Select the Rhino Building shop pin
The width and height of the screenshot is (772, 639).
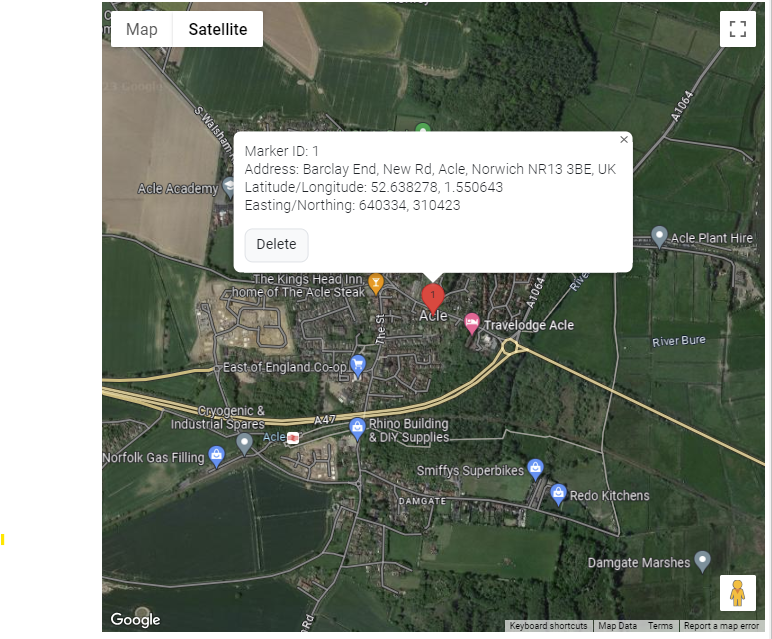pyautogui.click(x=357, y=428)
